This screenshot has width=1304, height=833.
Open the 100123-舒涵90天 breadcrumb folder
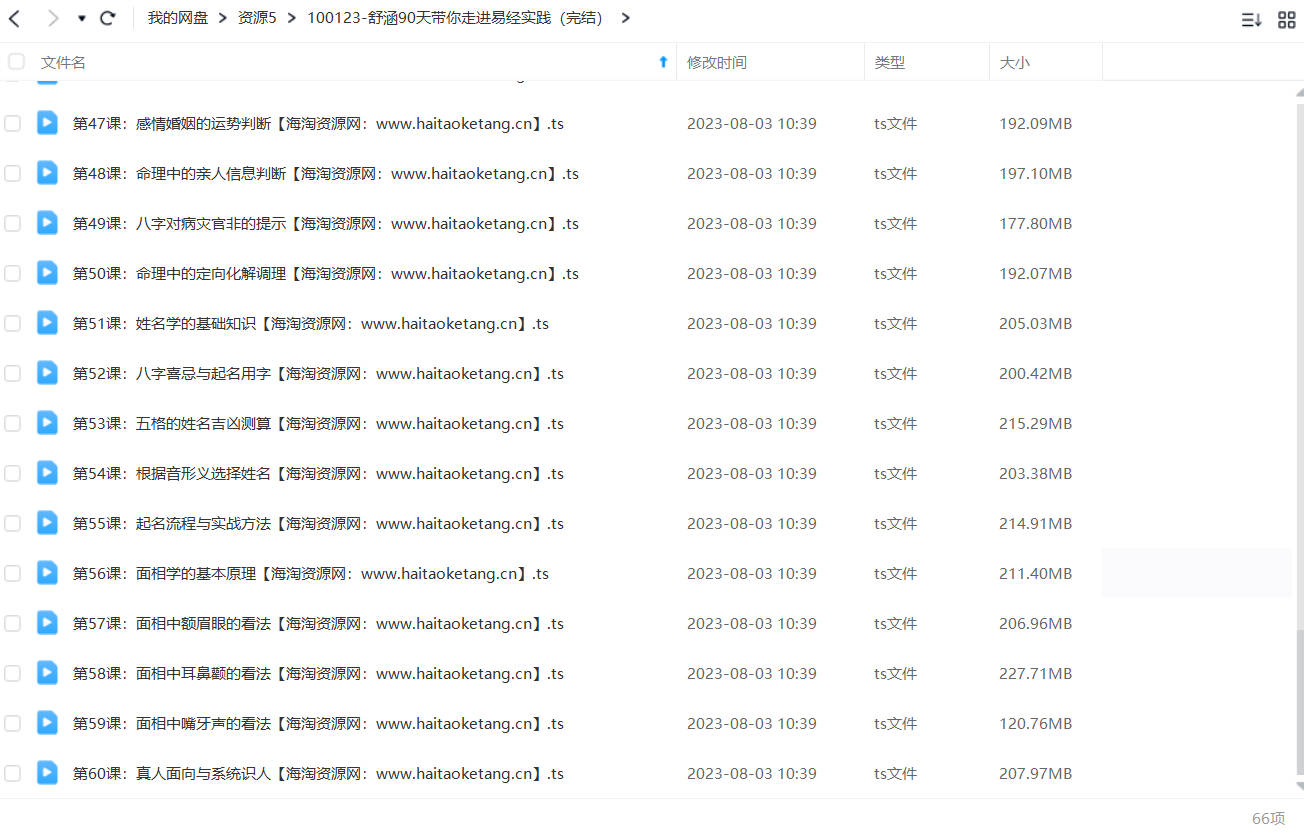(455, 18)
